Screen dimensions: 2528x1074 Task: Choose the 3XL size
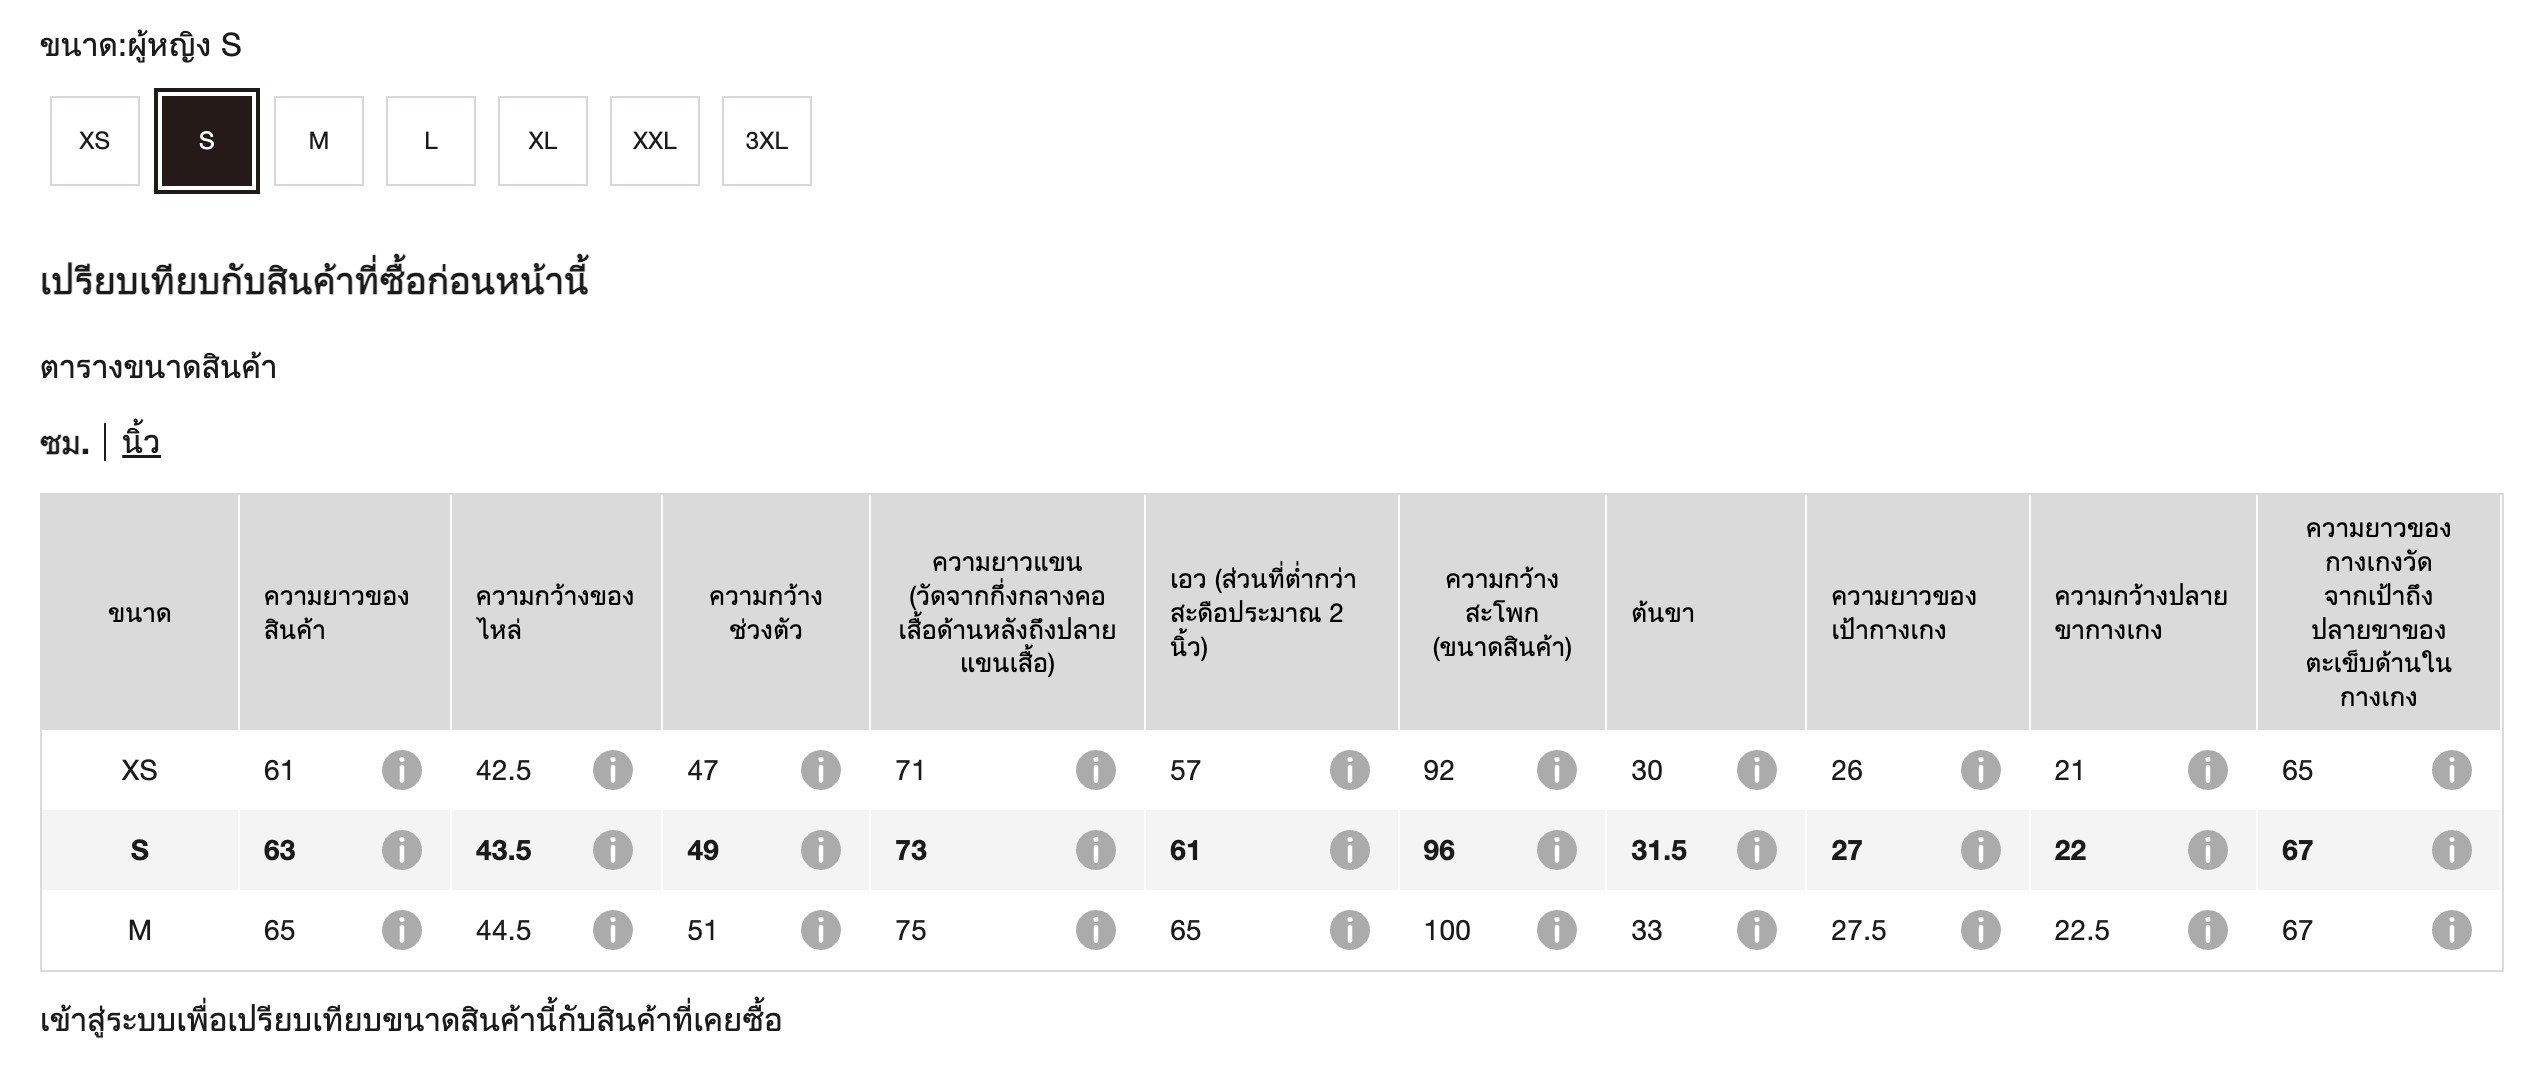coord(767,141)
